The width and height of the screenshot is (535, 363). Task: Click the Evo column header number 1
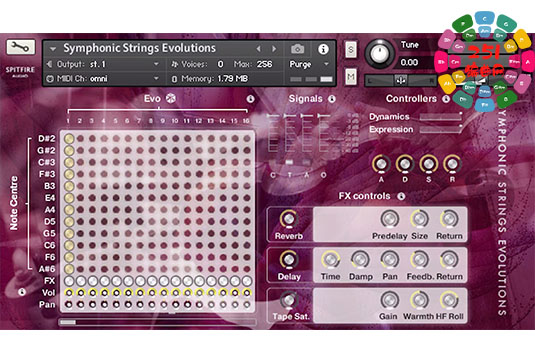coord(68,121)
